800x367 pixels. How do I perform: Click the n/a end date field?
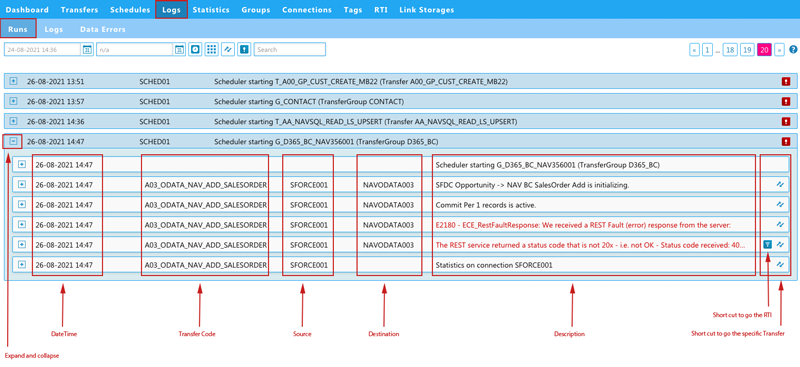[135, 50]
